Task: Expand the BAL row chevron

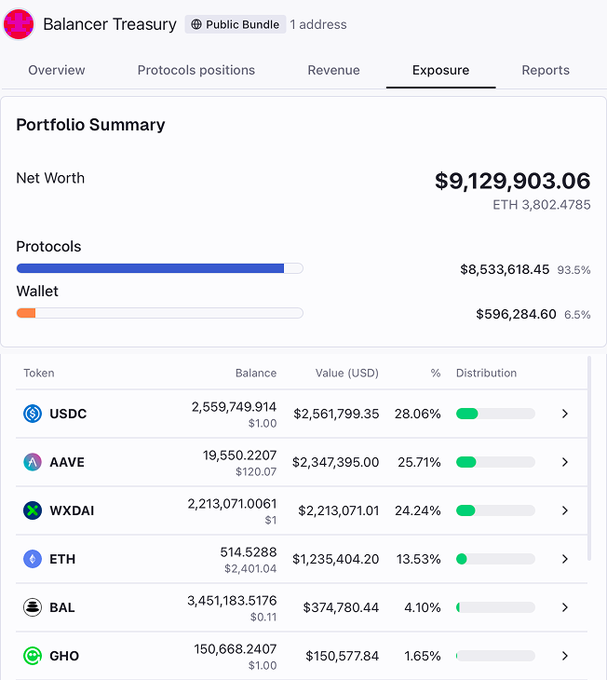Action: click(565, 608)
